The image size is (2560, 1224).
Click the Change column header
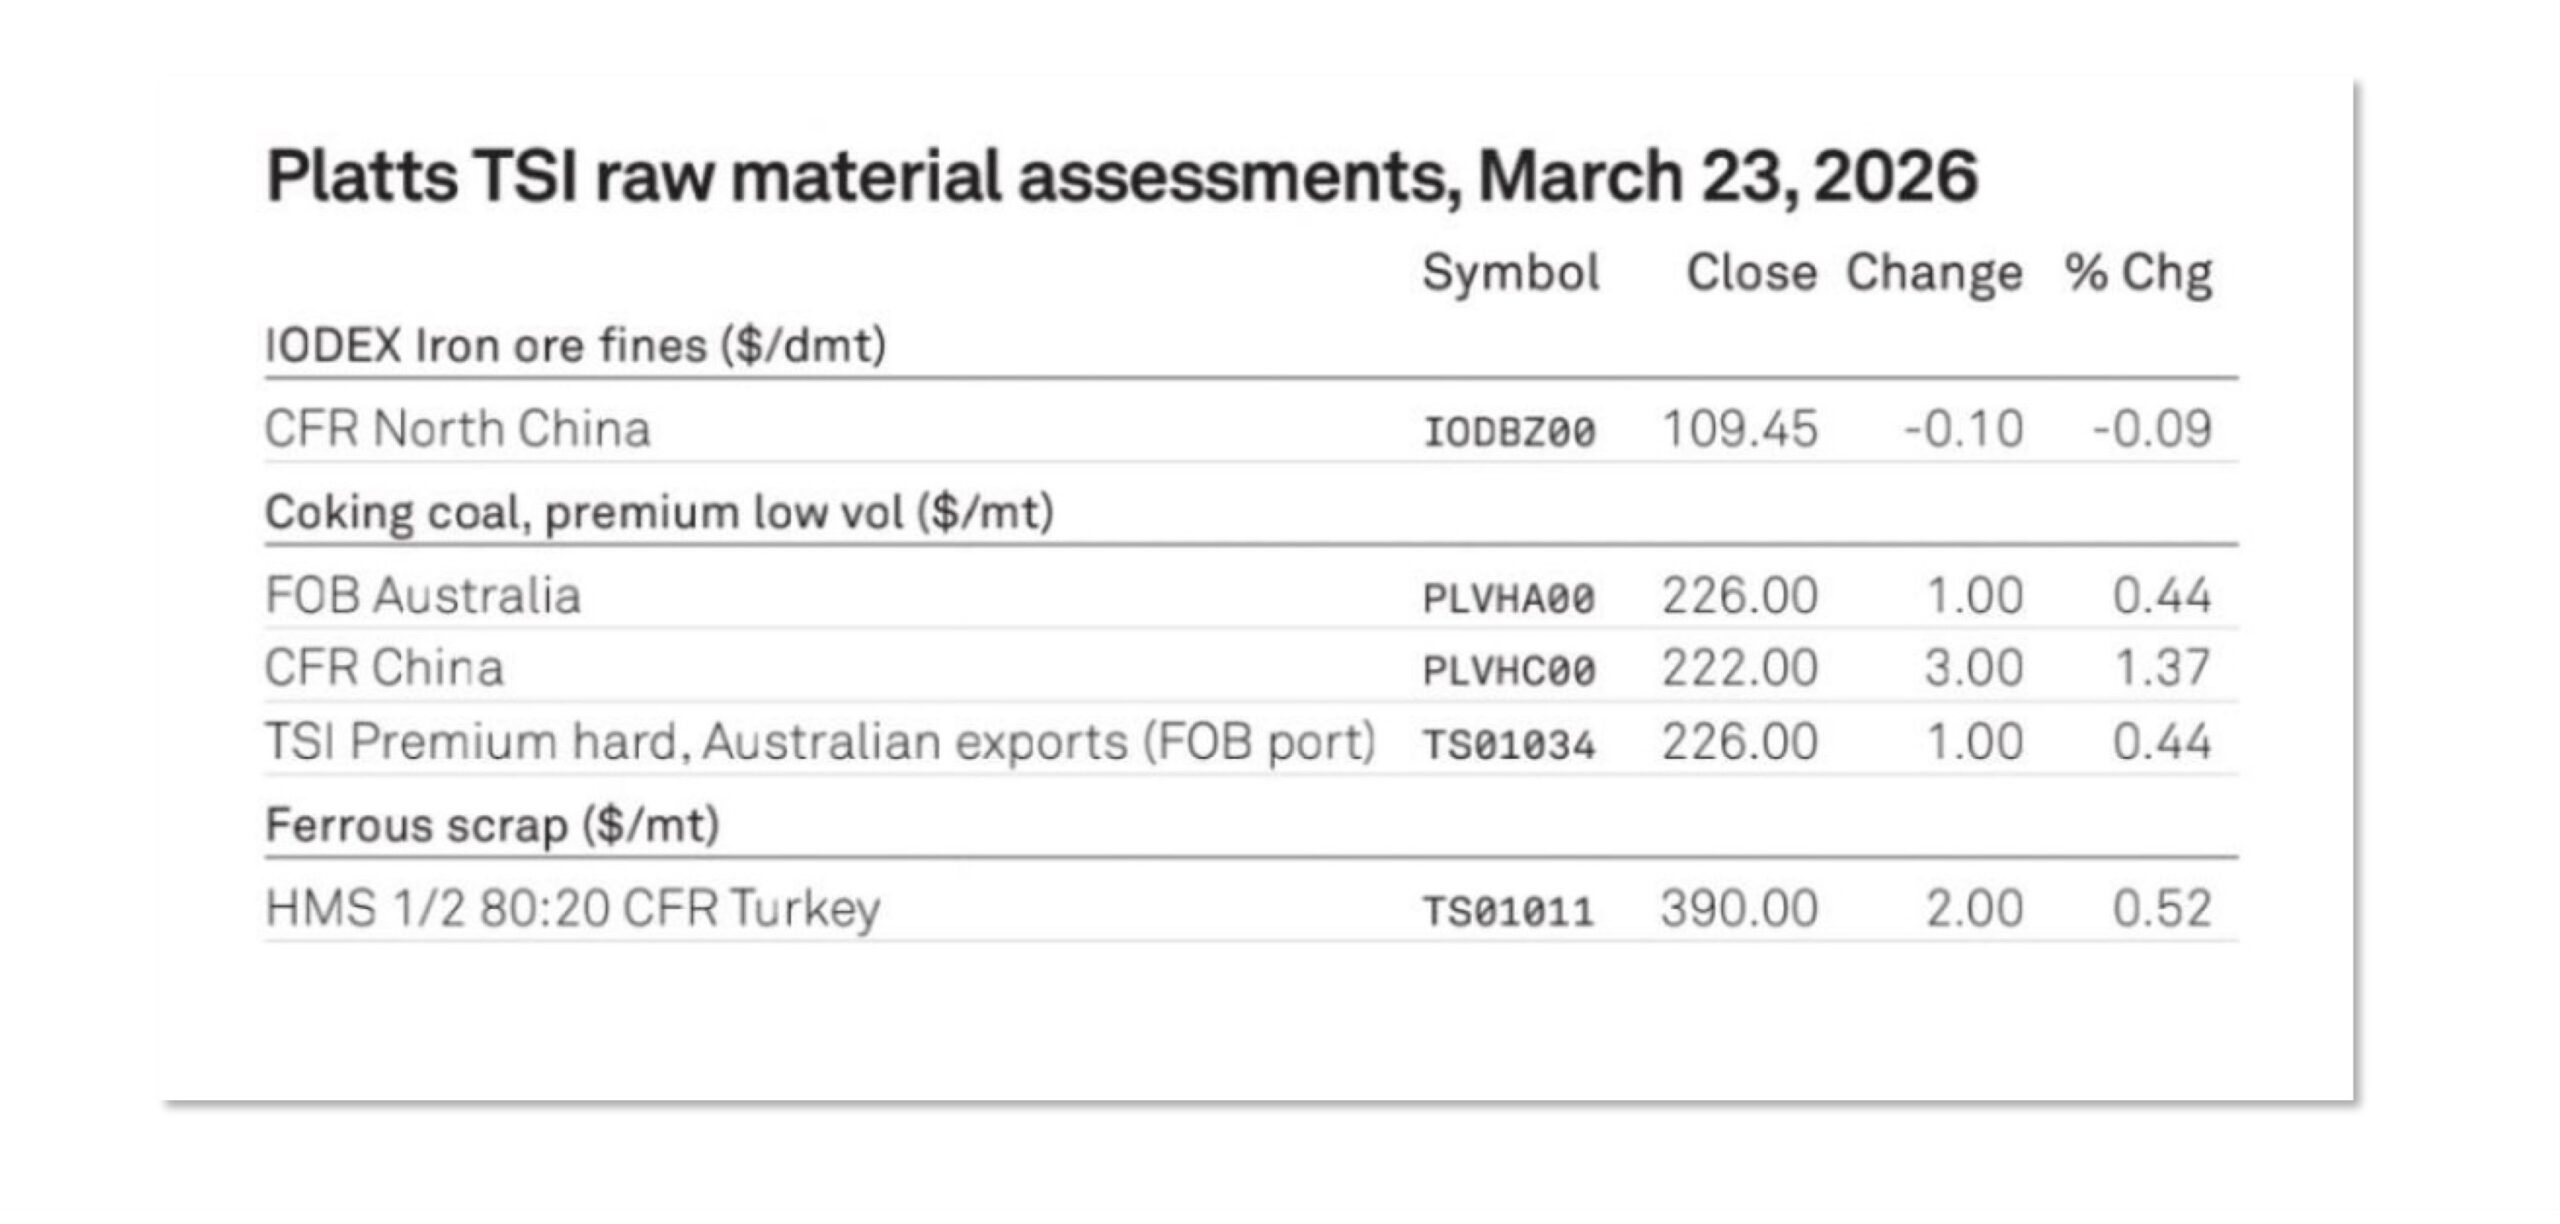pos(1933,272)
